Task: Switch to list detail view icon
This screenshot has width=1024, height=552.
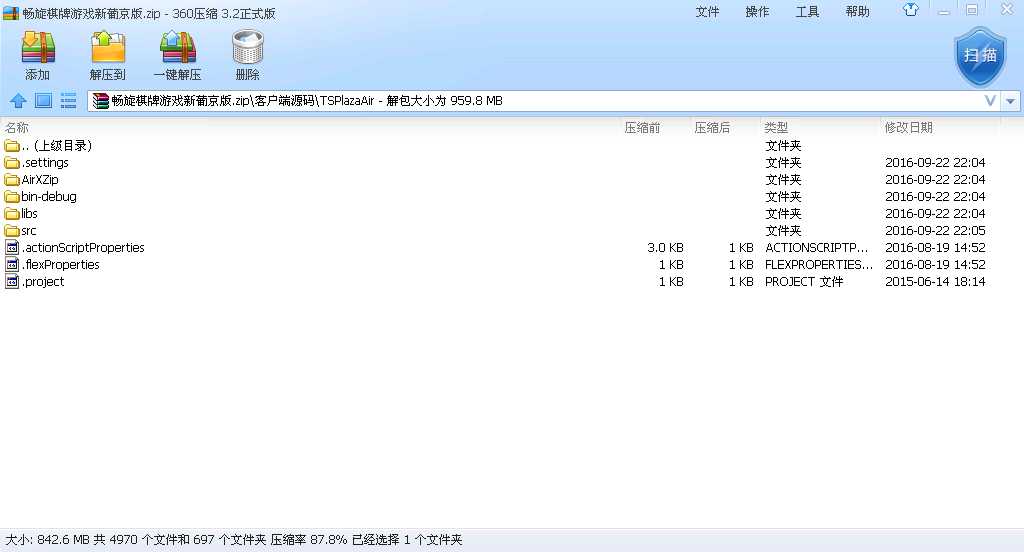Action: pyautogui.click(x=68, y=101)
